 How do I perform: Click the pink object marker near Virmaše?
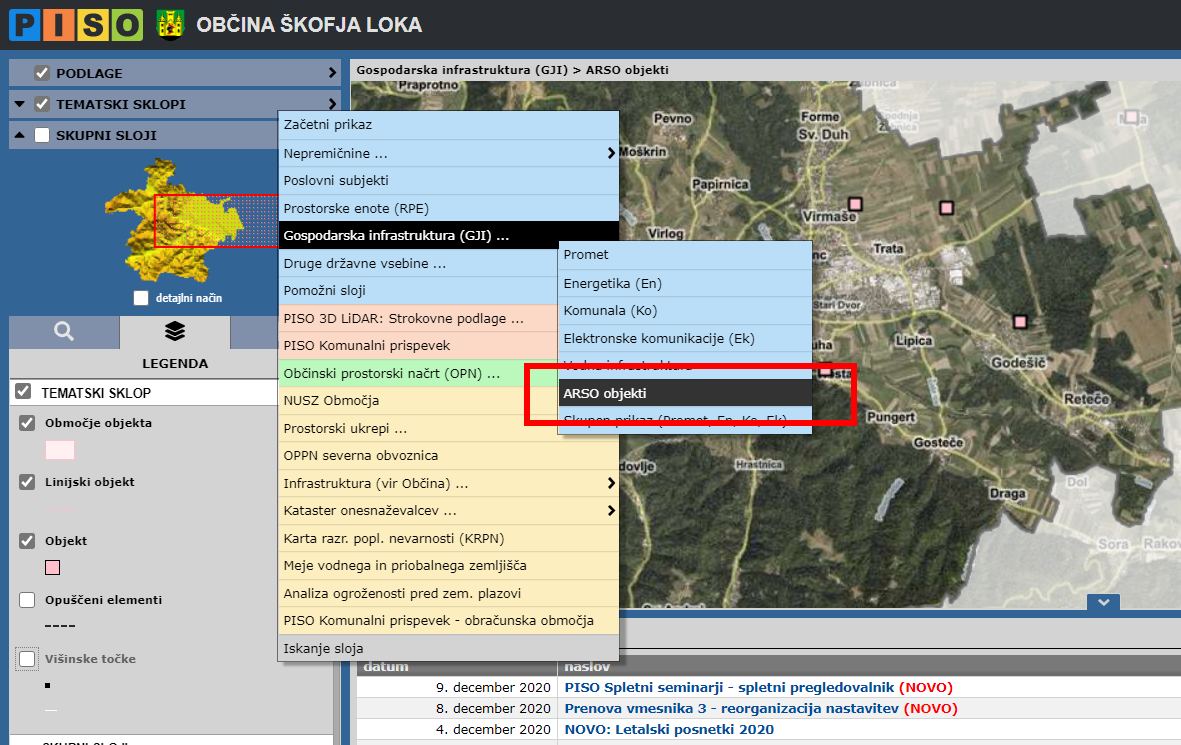pos(946,207)
